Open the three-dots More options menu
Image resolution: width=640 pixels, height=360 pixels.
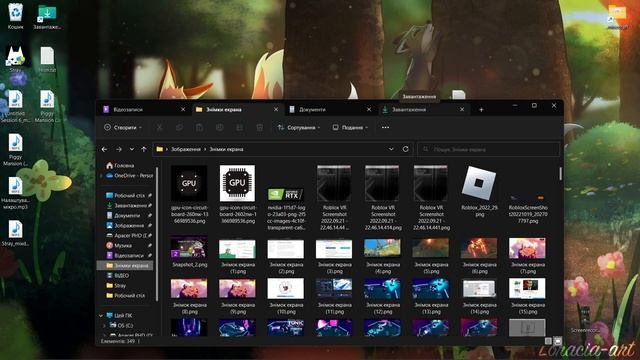click(x=385, y=127)
